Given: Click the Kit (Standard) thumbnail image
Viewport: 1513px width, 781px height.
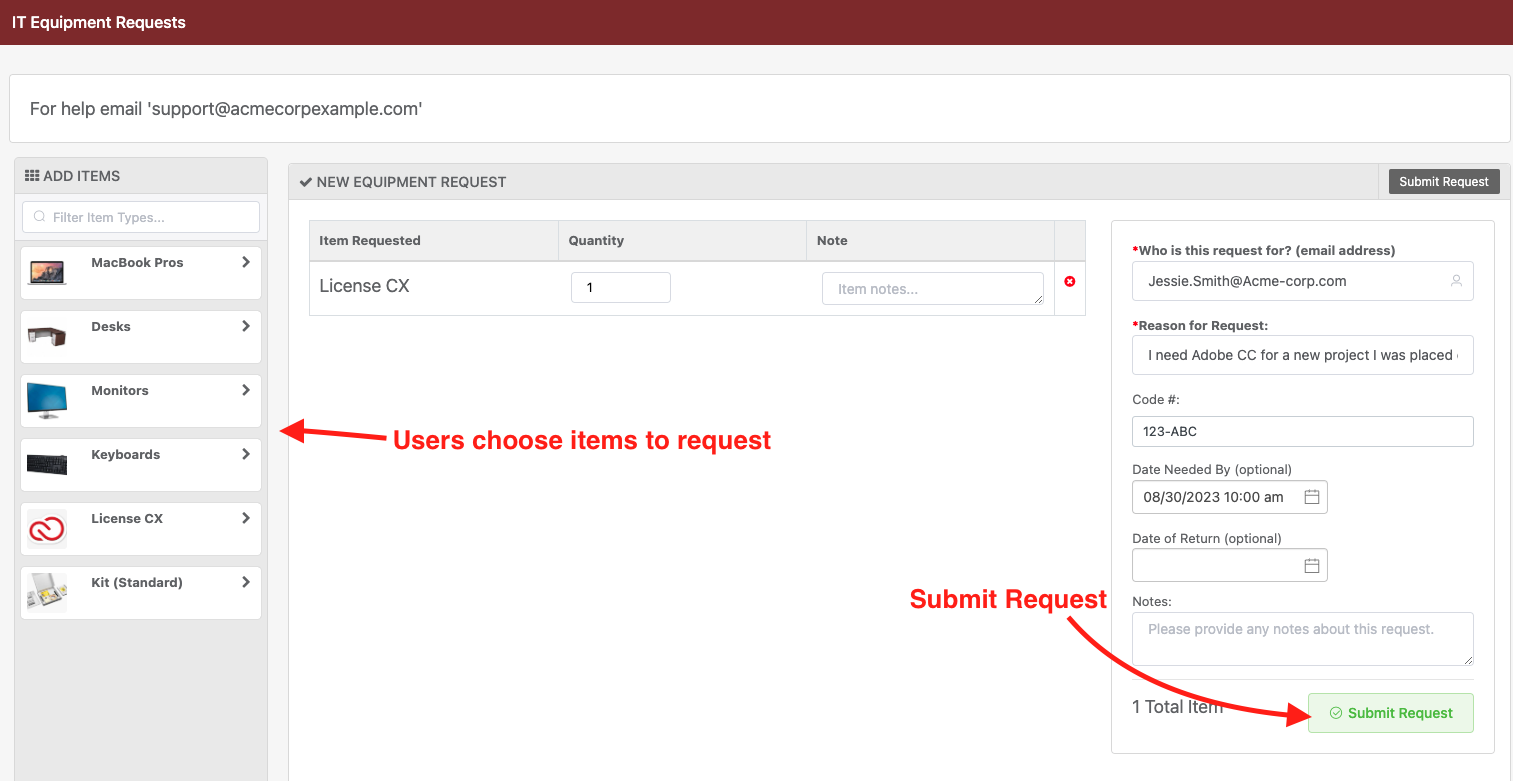Looking at the screenshot, I should [47, 592].
